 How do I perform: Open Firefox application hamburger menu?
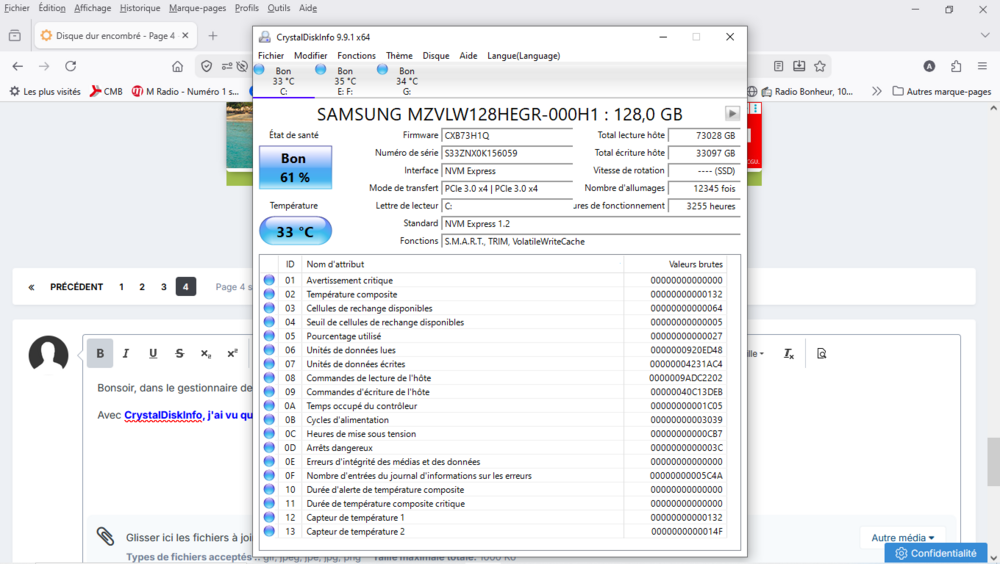(x=982, y=66)
